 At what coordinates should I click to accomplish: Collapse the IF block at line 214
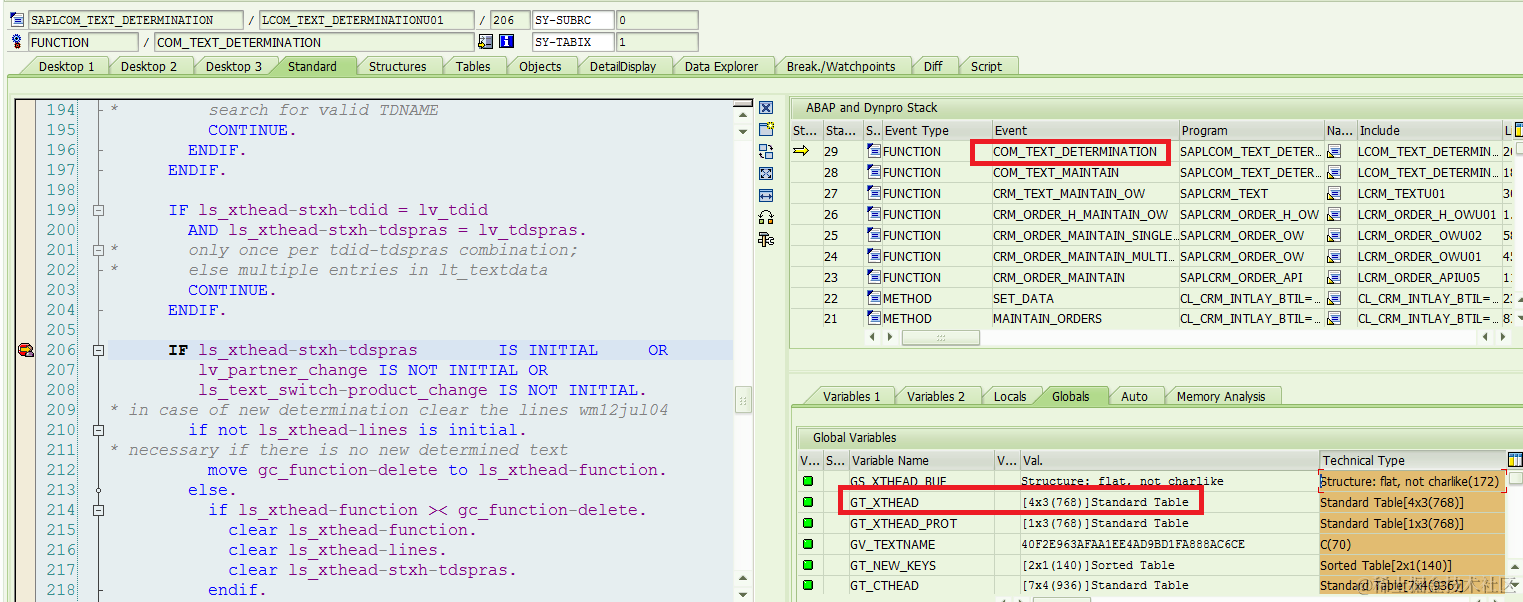98,510
